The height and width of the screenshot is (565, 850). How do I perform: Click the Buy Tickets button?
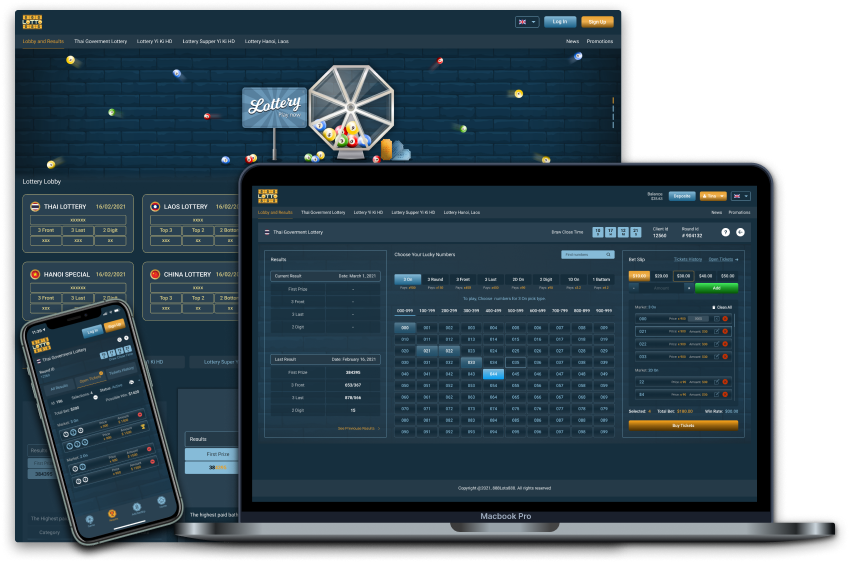pyautogui.click(x=683, y=425)
